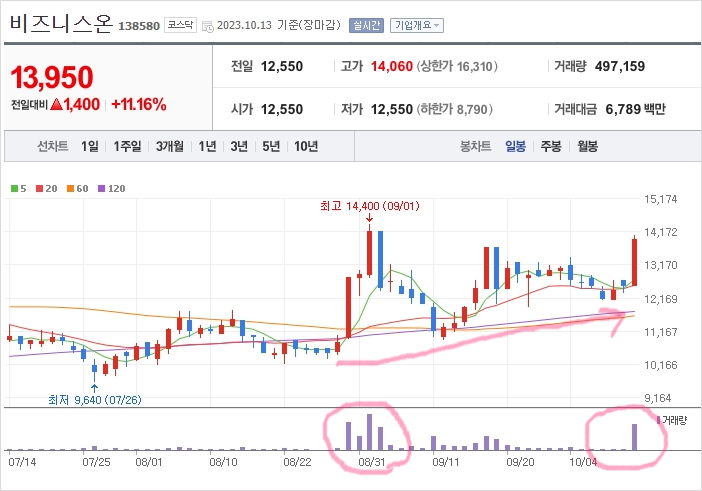This screenshot has width=702, height=491.
Task: Click the 최고 14,400 (09/01) label
Action: pos(370,206)
